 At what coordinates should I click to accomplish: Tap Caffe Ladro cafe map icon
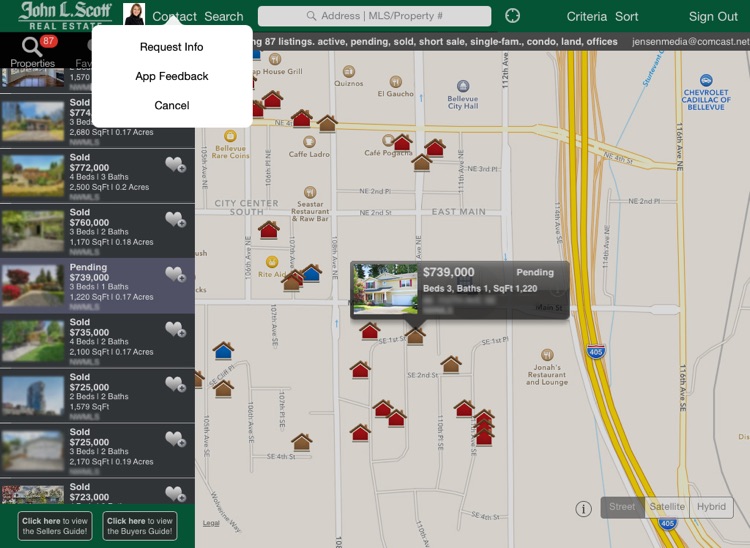309,142
